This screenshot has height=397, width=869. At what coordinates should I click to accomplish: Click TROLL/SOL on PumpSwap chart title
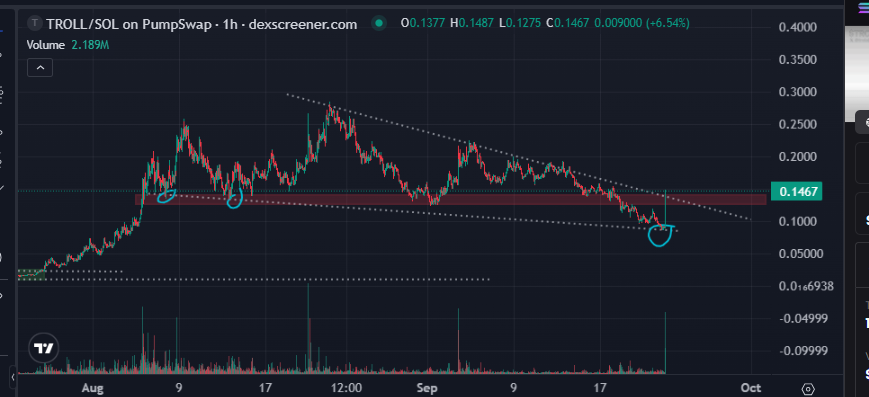[202, 24]
